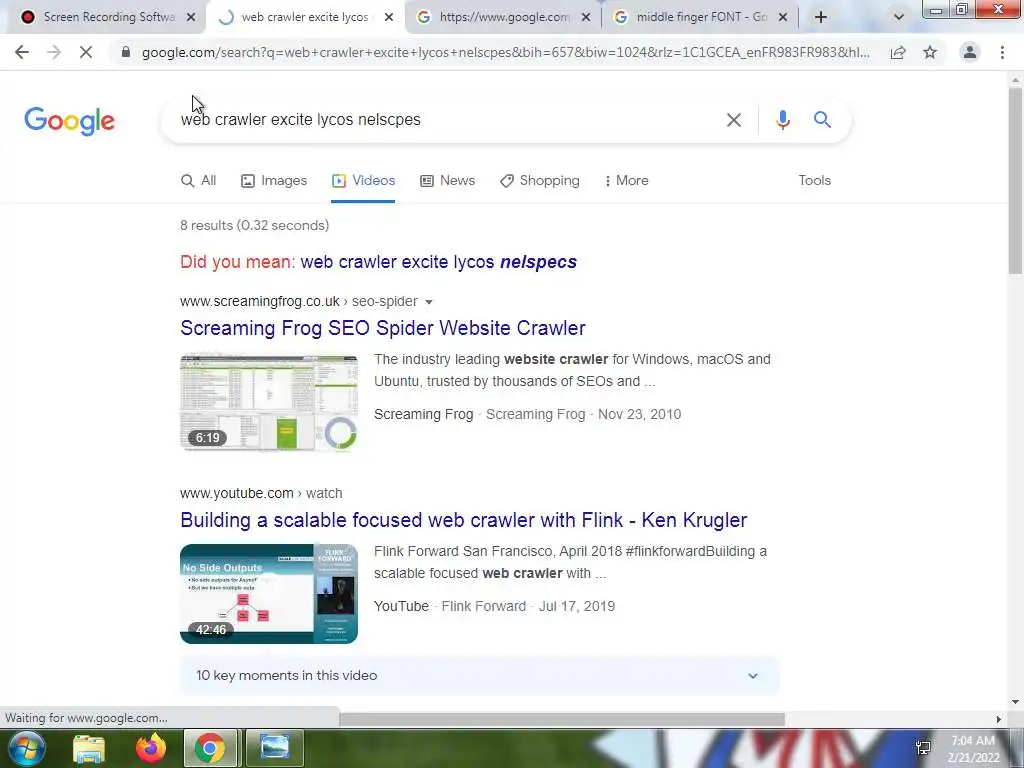This screenshot has width=1024, height=768.
Task: Click scroll right arrow of horizontal scrollbar
Action: tap(999, 719)
